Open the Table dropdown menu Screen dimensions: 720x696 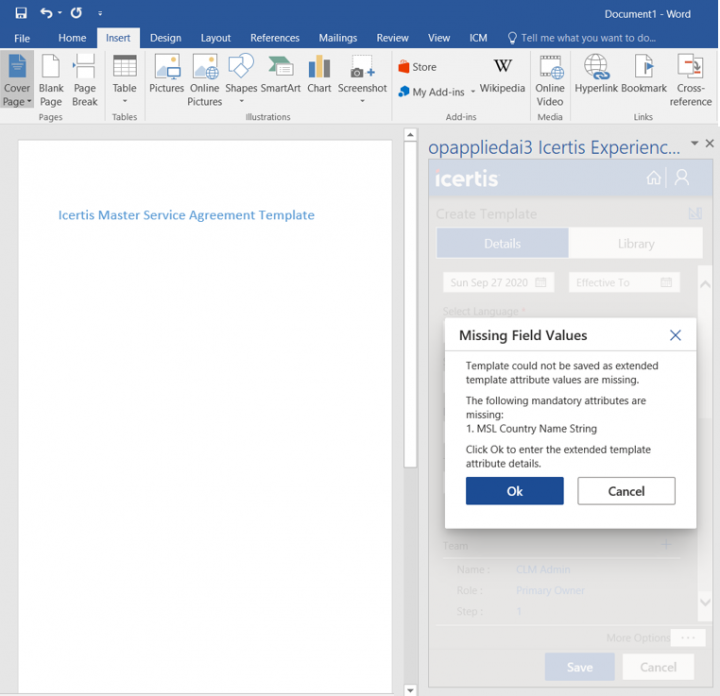(x=124, y=100)
